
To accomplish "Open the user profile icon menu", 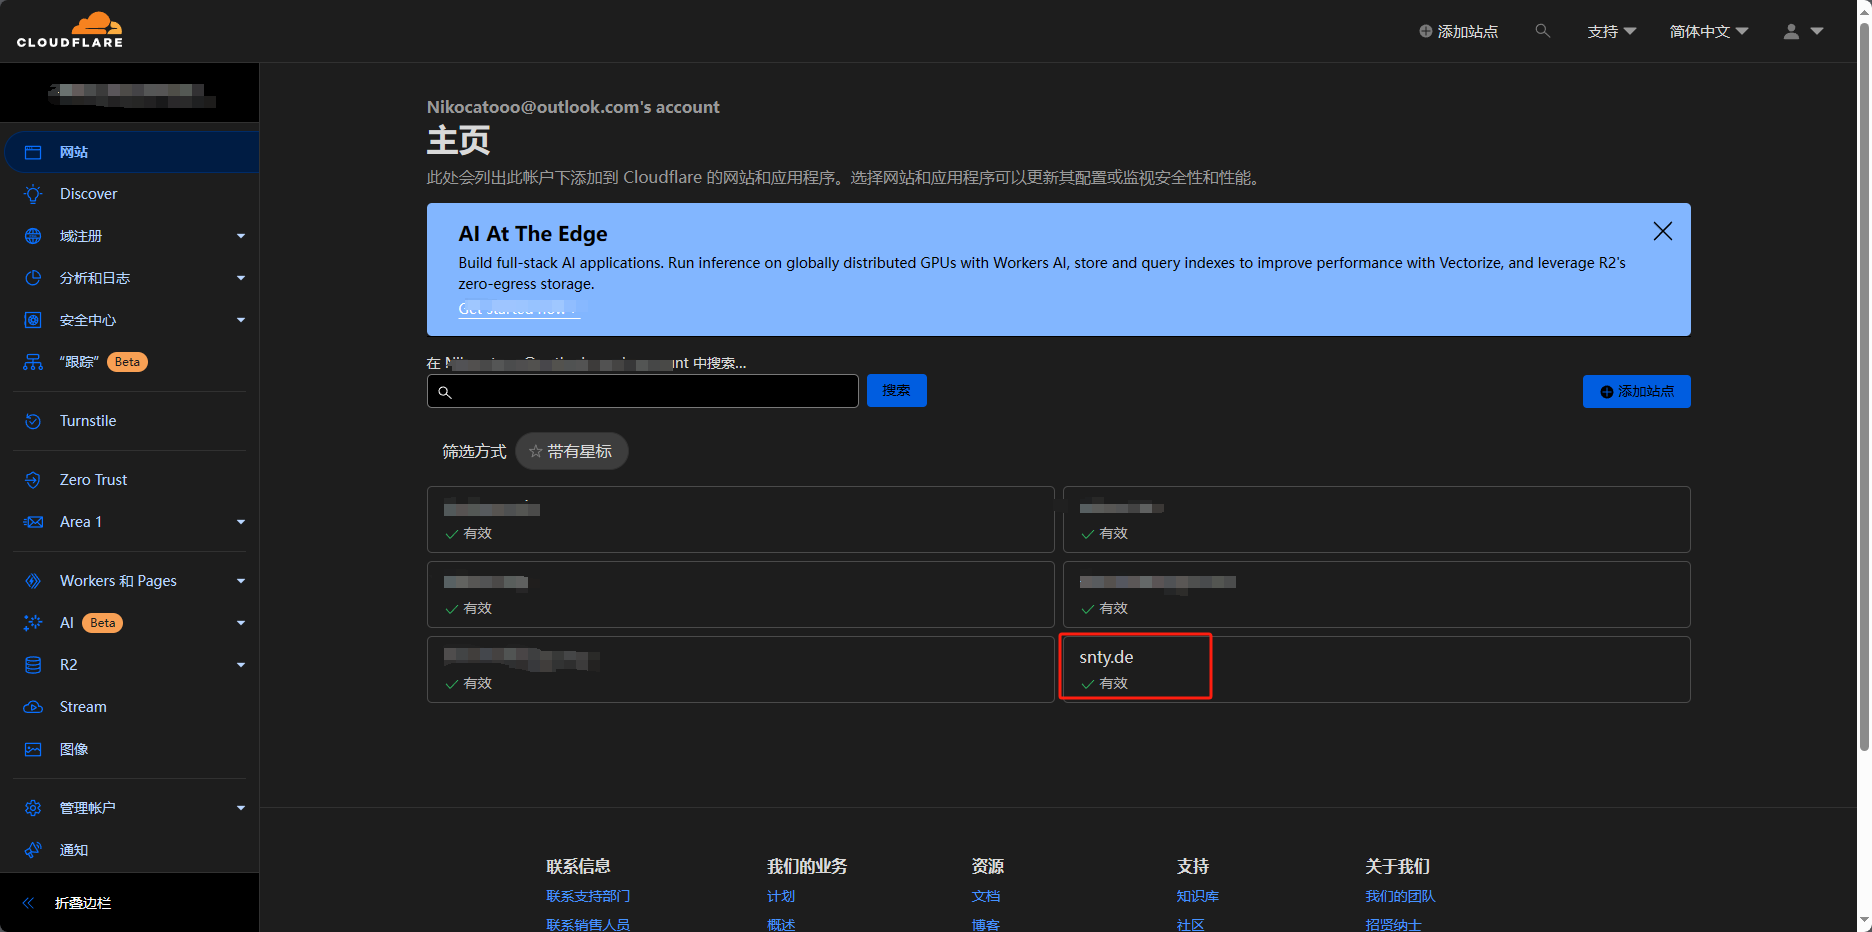I will click(x=1803, y=32).
